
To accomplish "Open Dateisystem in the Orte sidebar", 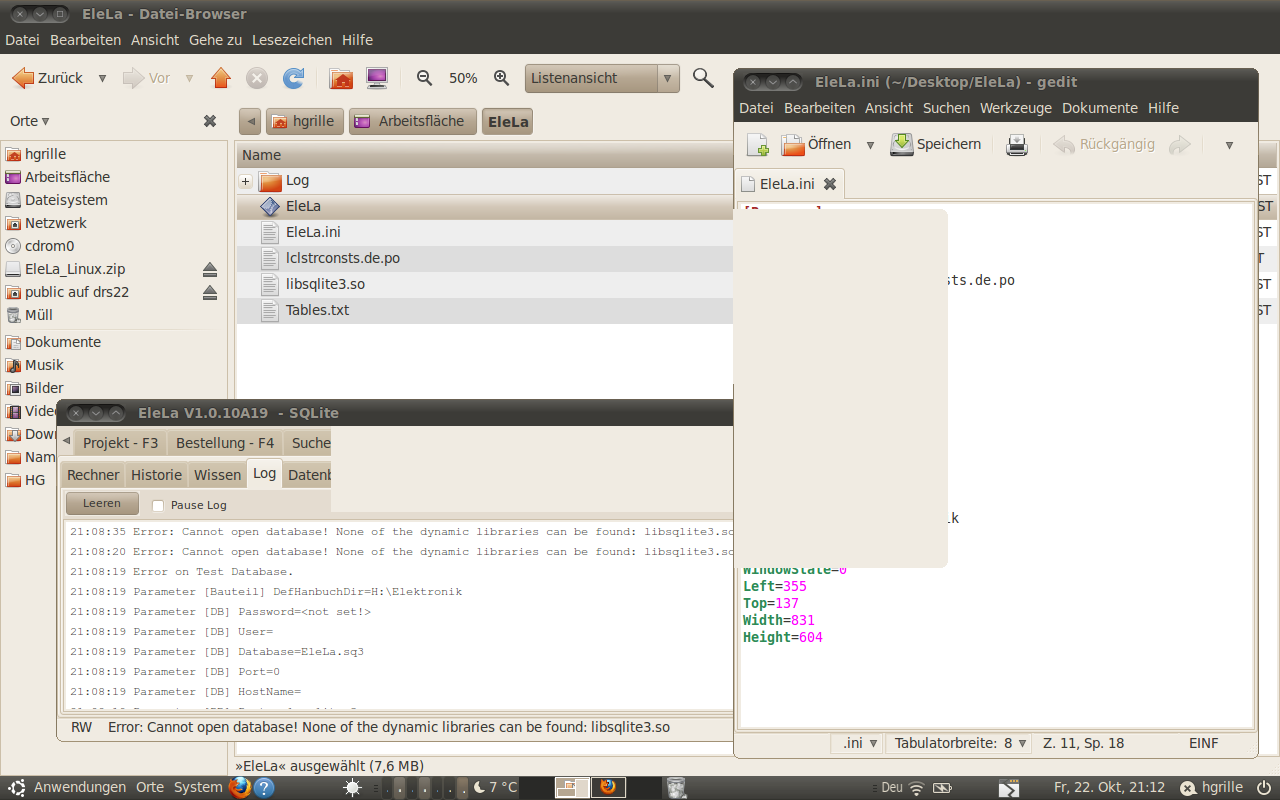I will [66, 200].
